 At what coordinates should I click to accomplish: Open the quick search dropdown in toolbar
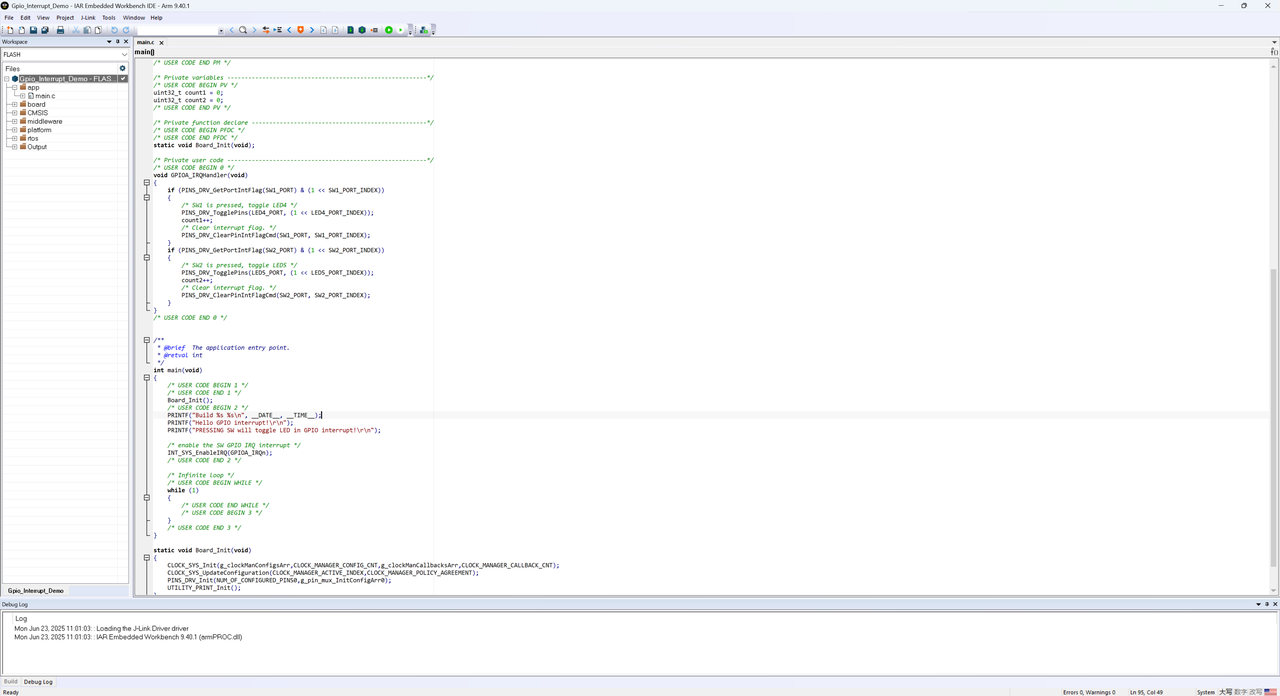click(221, 30)
